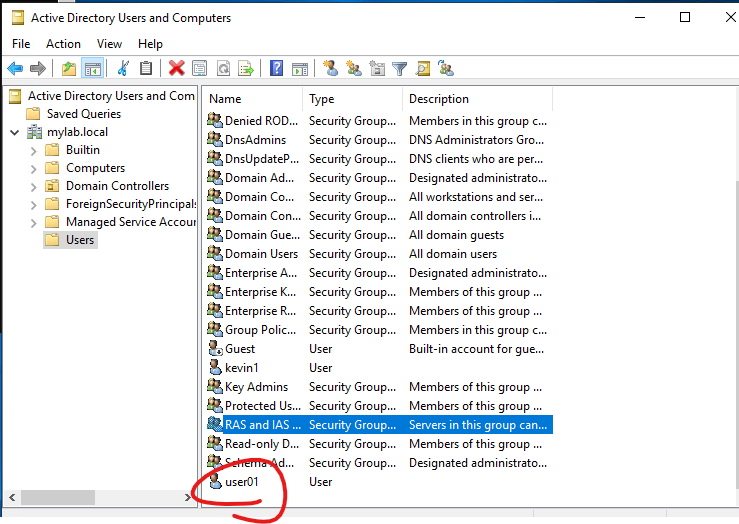Create new organizational unit icon
Viewport: 739px width, 524px height.
pyautogui.click(x=377, y=69)
